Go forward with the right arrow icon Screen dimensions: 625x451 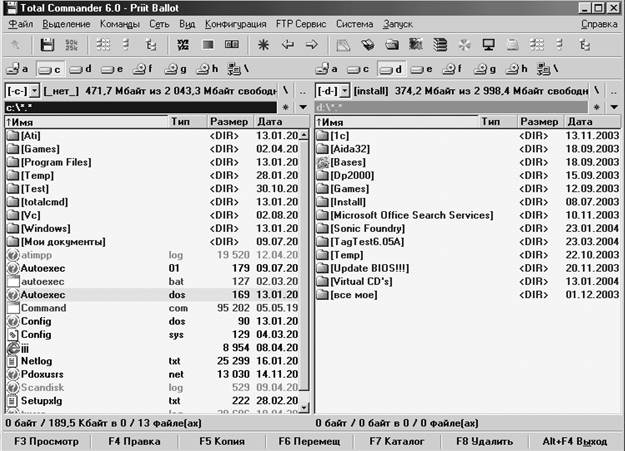coord(312,45)
